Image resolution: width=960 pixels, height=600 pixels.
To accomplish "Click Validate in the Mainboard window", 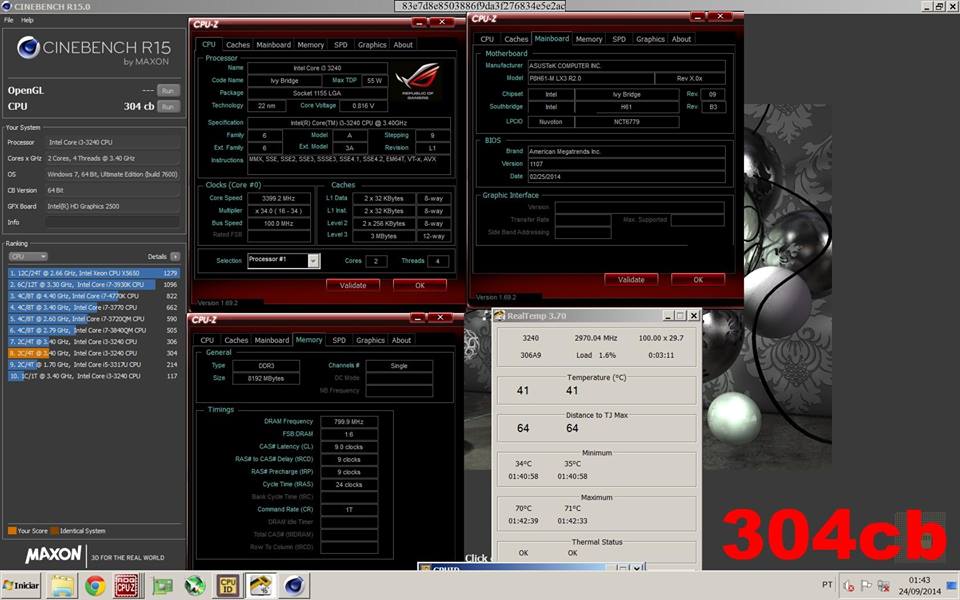I will coord(631,279).
